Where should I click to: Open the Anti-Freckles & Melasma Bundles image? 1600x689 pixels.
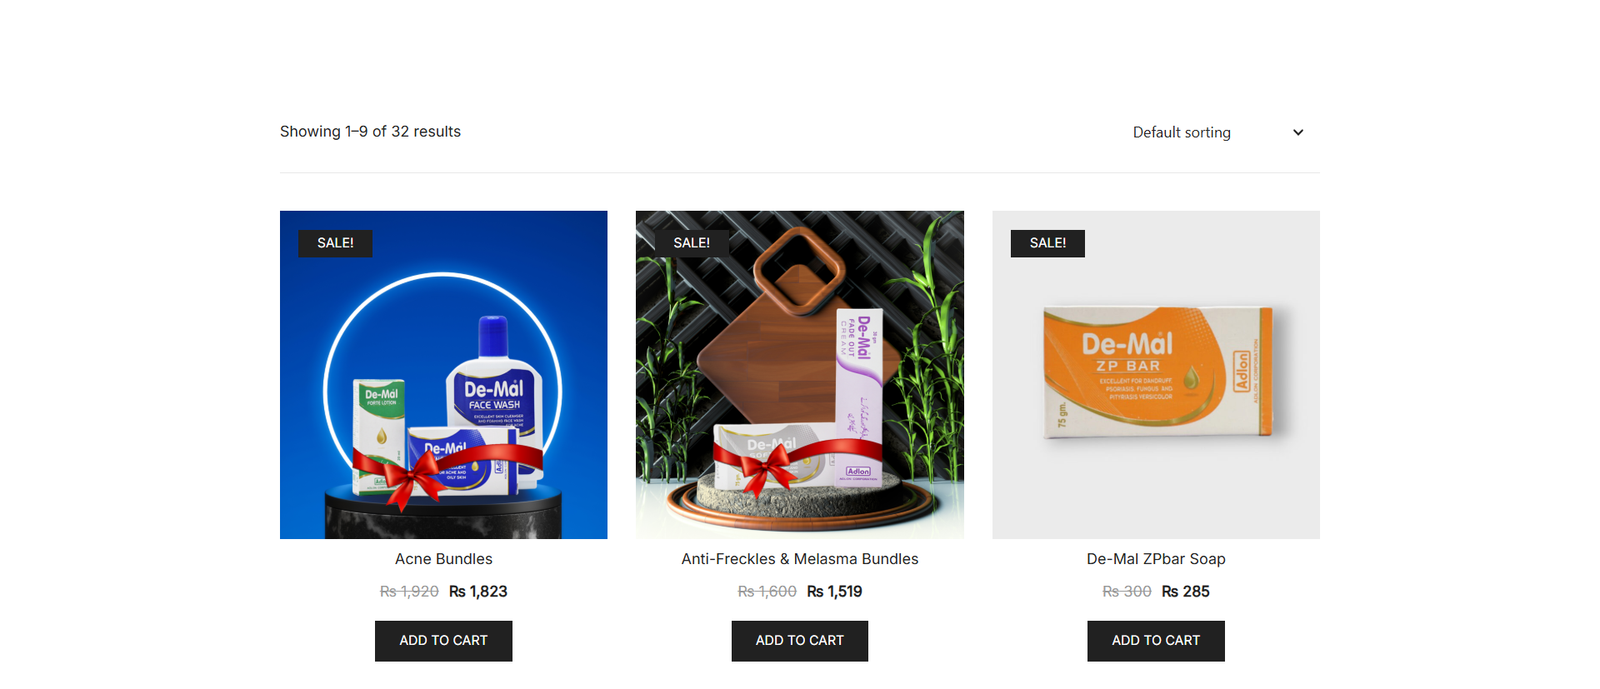800,375
